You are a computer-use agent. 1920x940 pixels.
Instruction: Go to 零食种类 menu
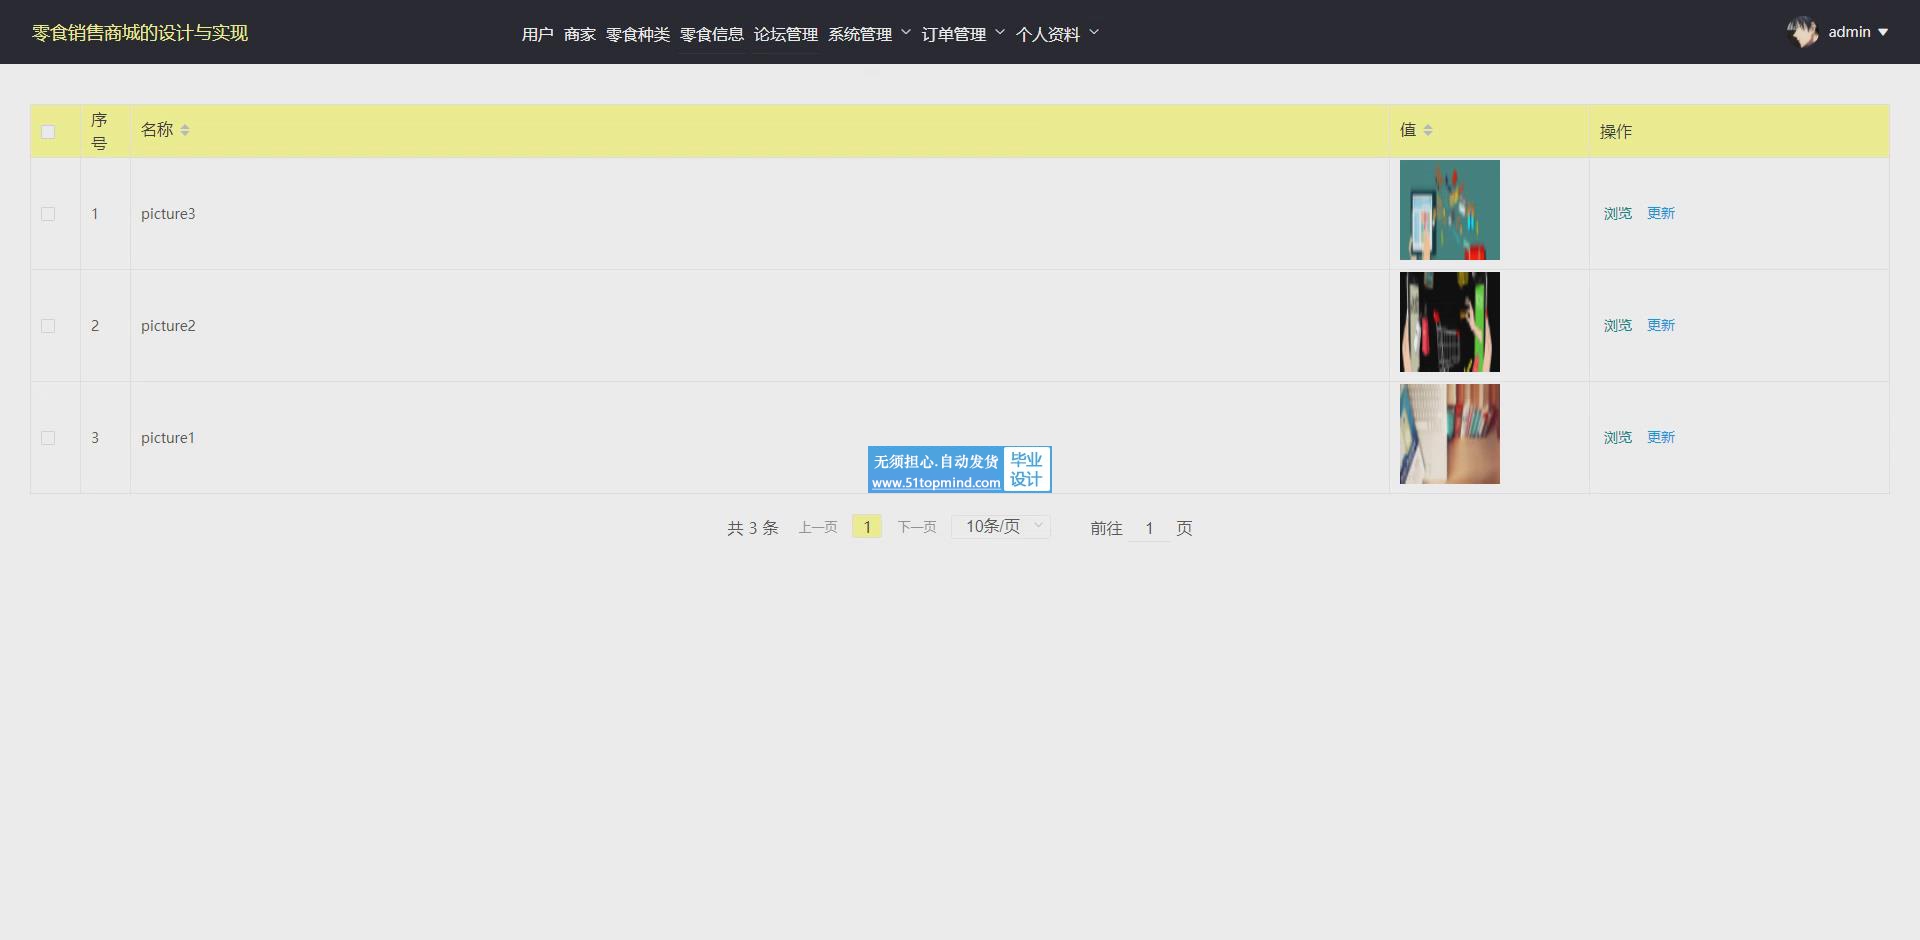(637, 34)
